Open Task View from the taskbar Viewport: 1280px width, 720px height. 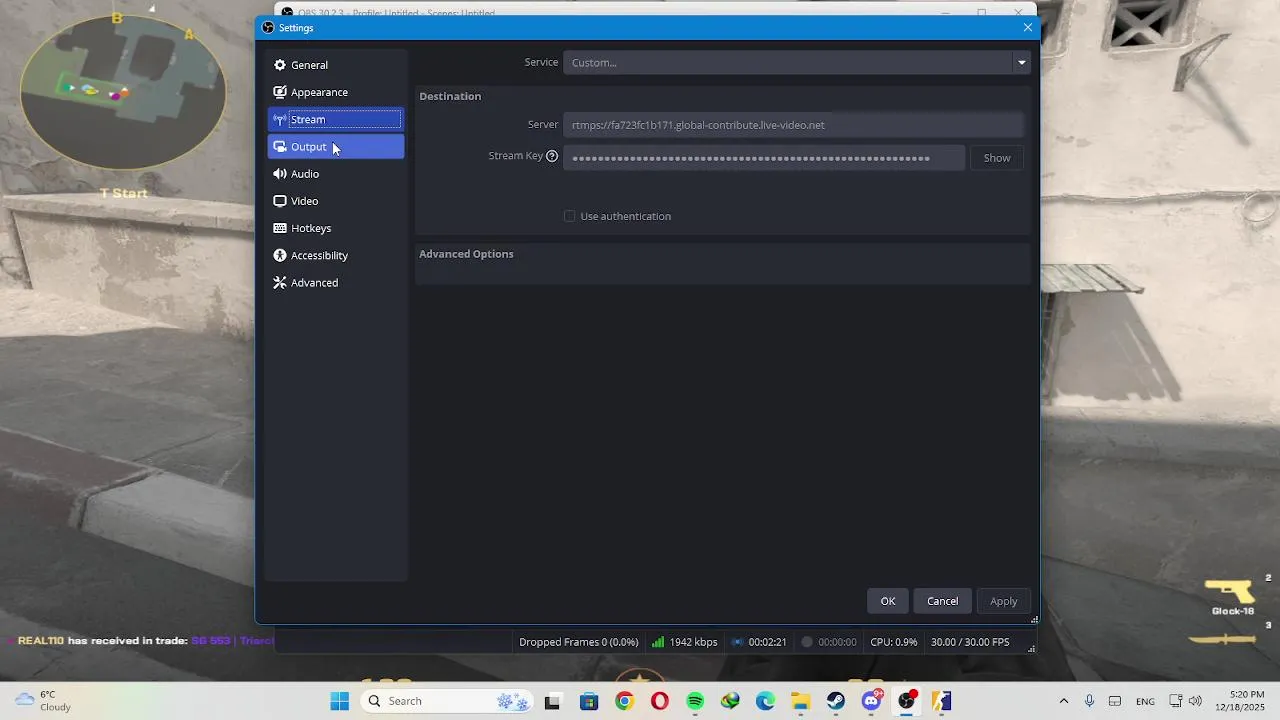(552, 701)
